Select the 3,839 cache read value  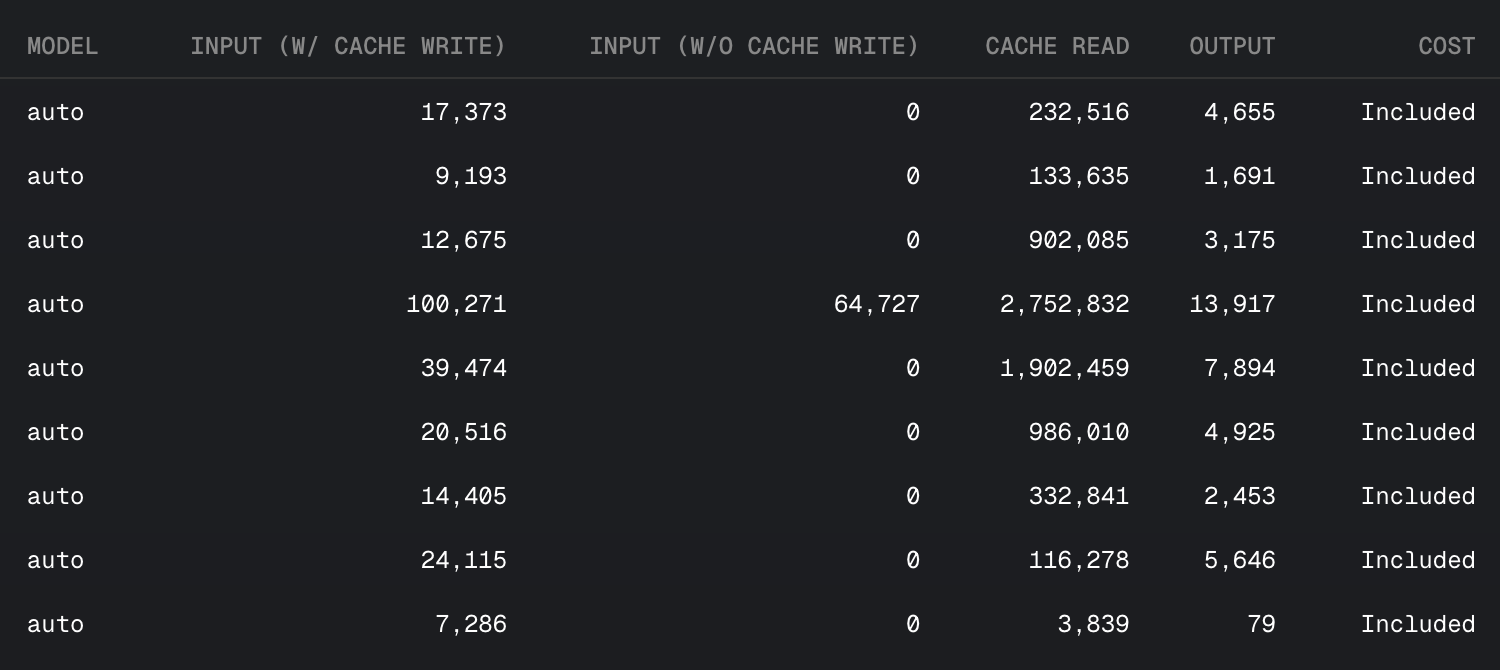[1093, 624]
